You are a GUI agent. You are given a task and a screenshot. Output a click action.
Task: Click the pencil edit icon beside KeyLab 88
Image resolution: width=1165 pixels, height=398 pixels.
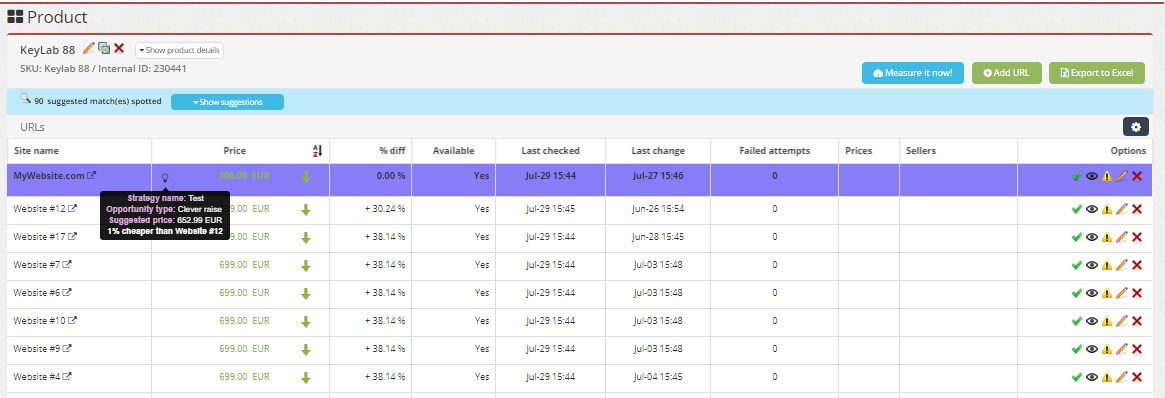coord(88,48)
